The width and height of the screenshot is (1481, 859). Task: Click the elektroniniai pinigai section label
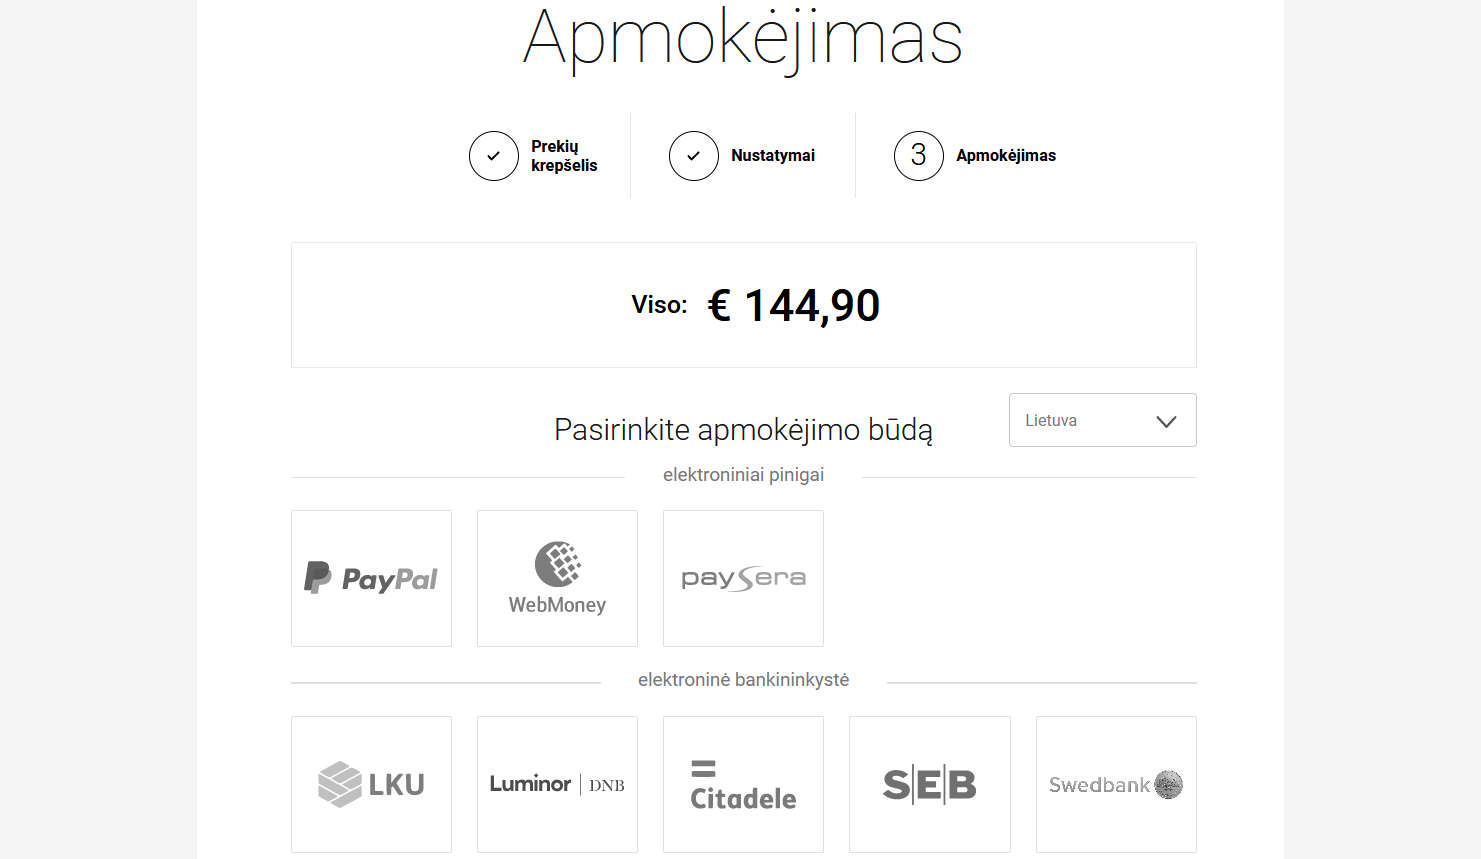click(x=743, y=475)
